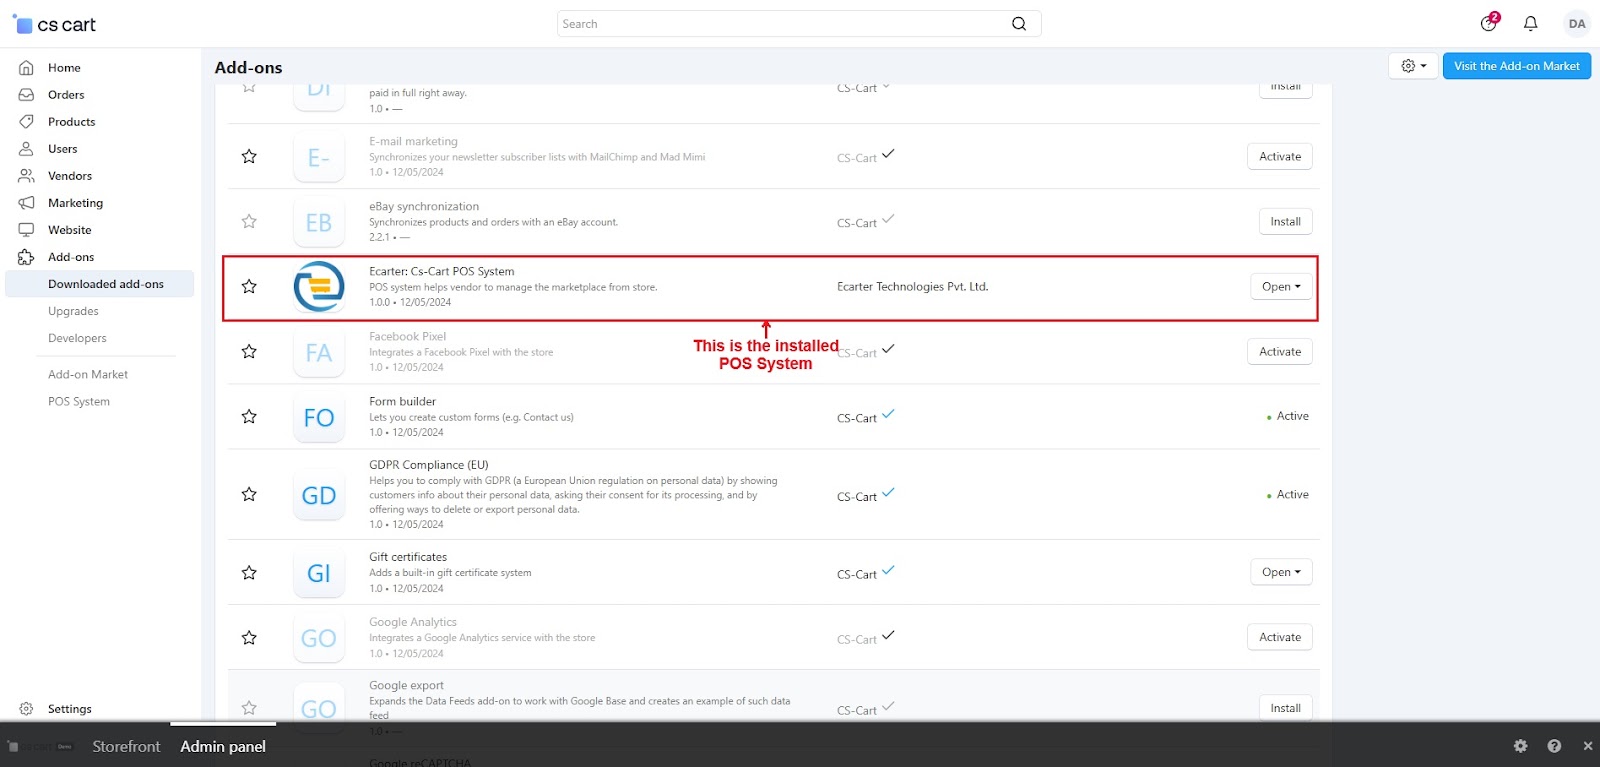Click the Ecarter POS System logo
The width and height of the screenshot is (1600, 767).
(319, 287)
